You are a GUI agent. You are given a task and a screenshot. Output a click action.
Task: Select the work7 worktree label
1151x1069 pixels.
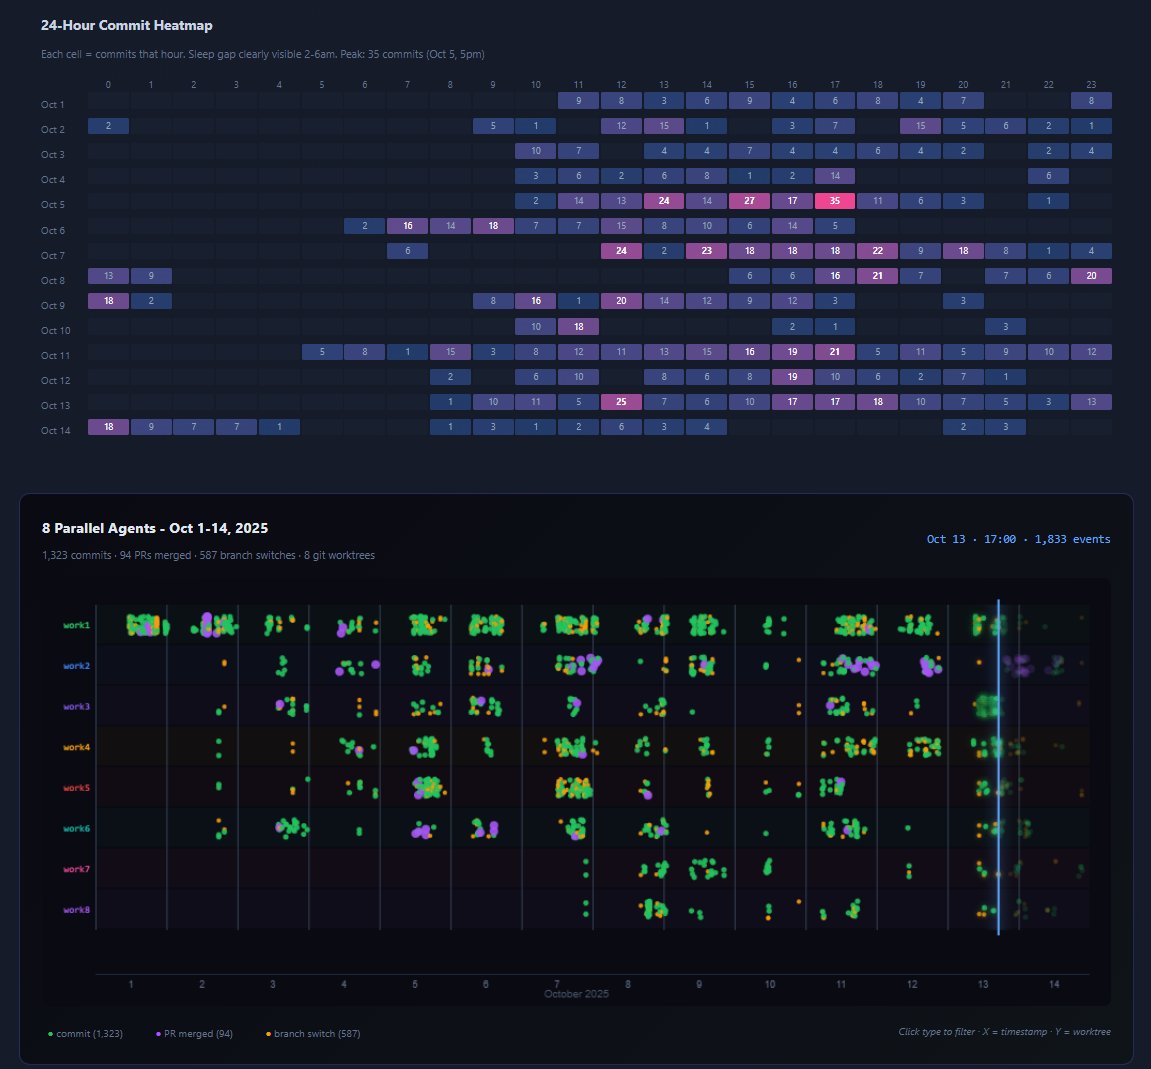coord(76,869)
